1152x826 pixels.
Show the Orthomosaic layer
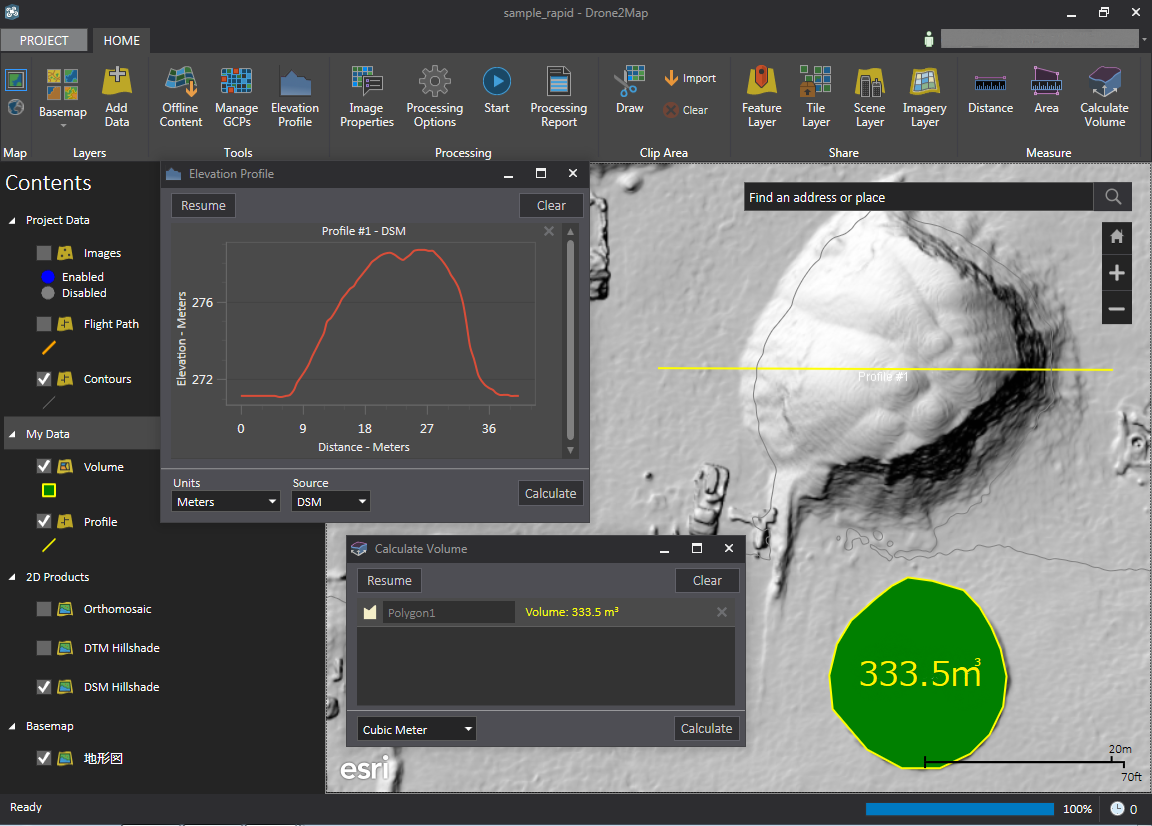point(44,609)
